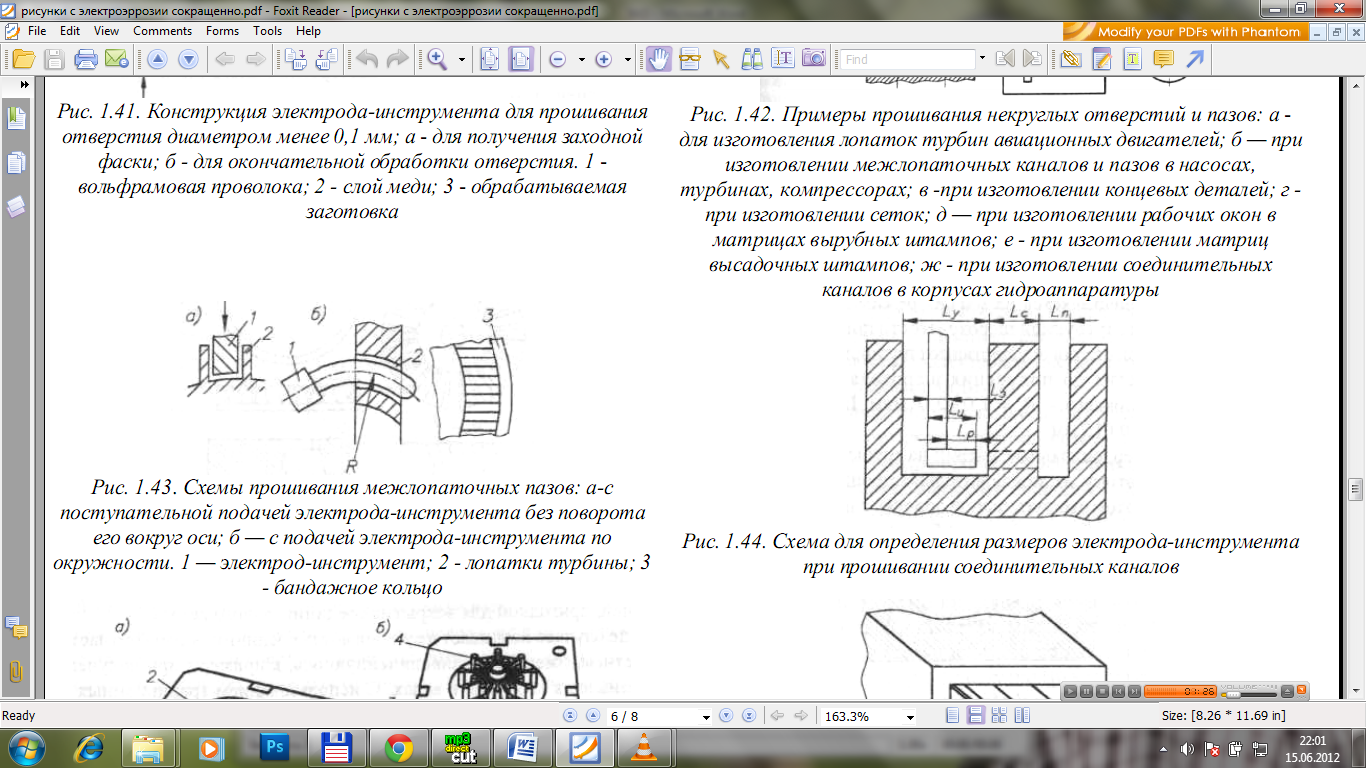Open the Help menu

(308, 31)
